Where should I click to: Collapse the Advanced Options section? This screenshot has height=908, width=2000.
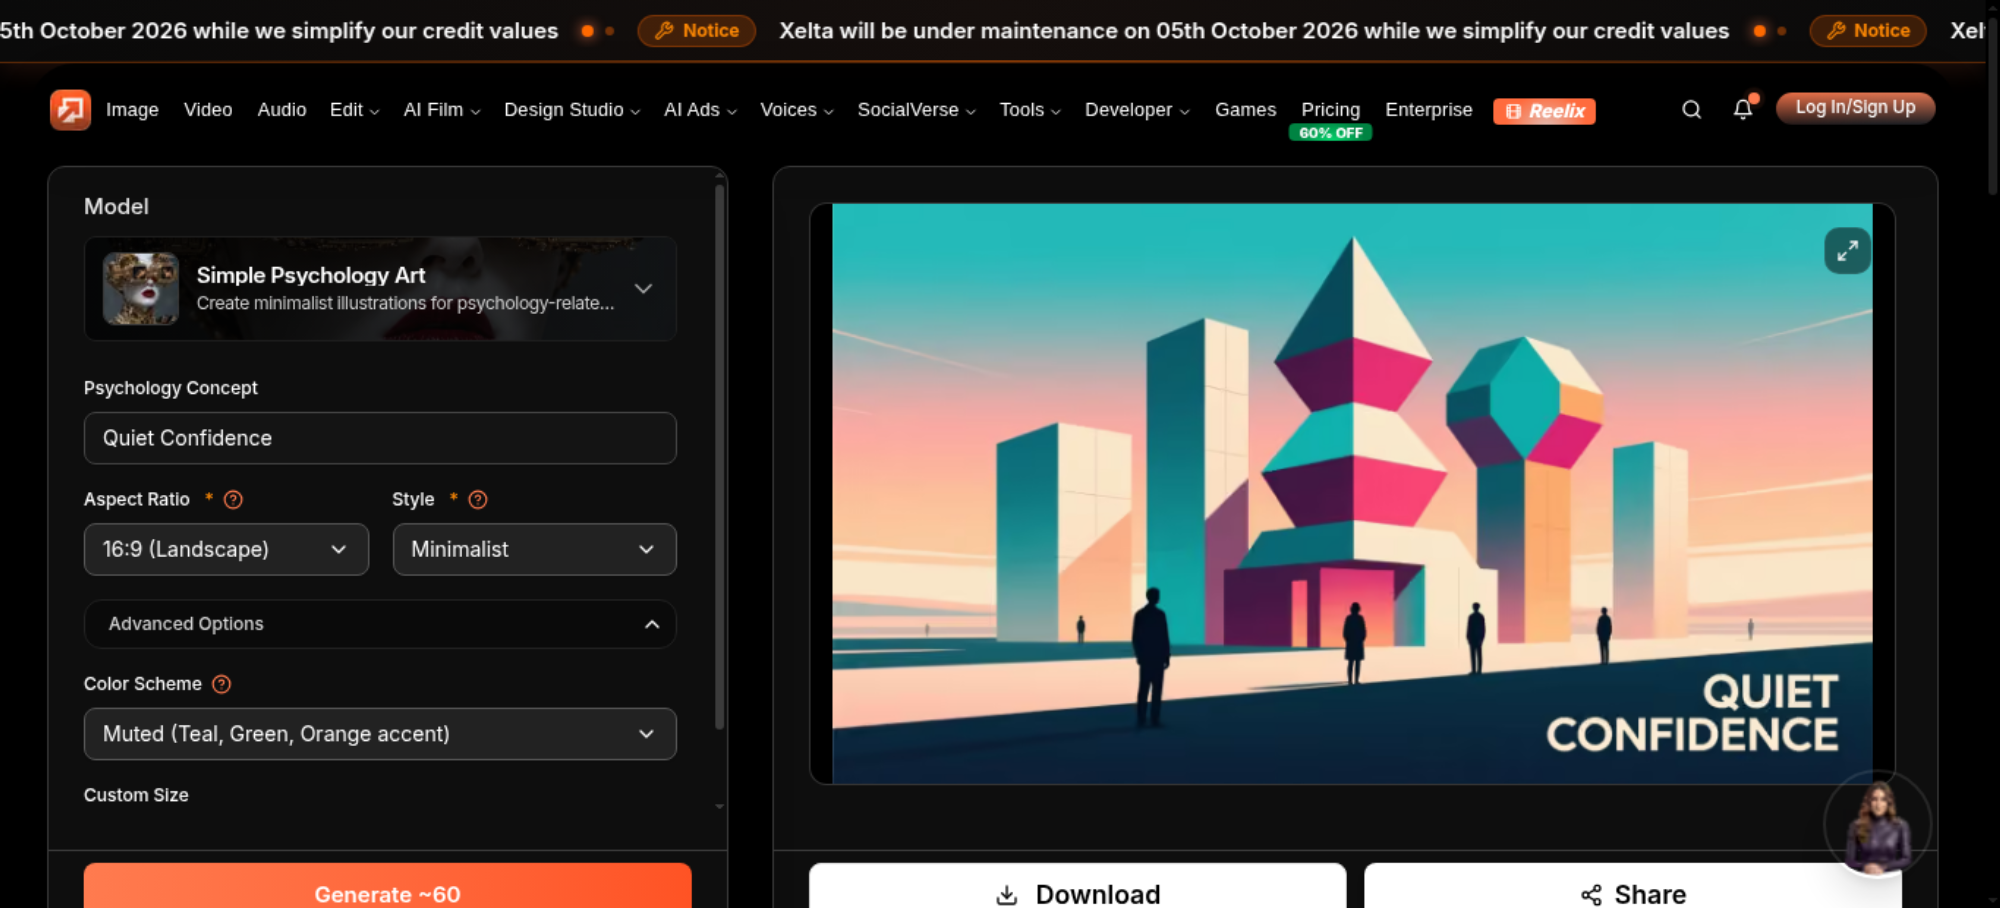coord(380,624)
